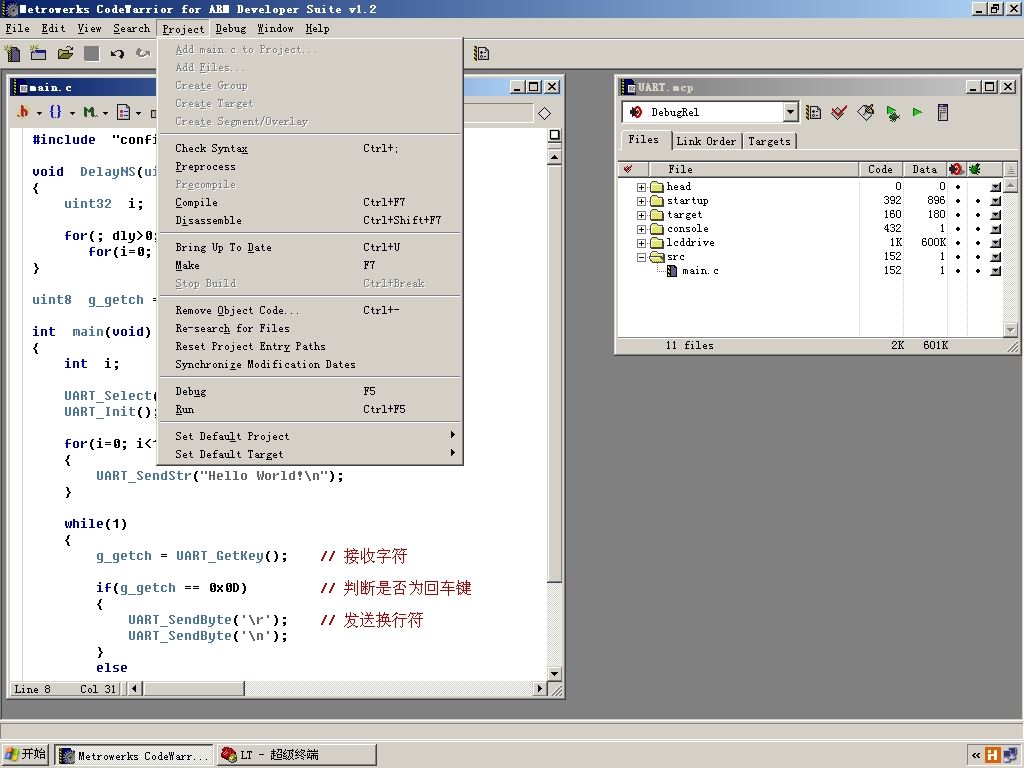Toggle debug dot for main.c file row

[978, 270]
